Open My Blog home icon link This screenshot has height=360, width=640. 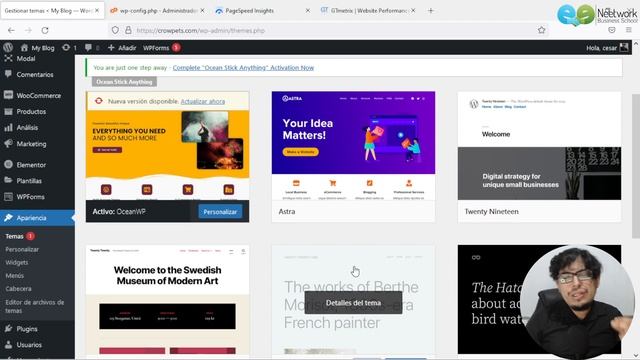pyautogui.click(x=37, y=48)
